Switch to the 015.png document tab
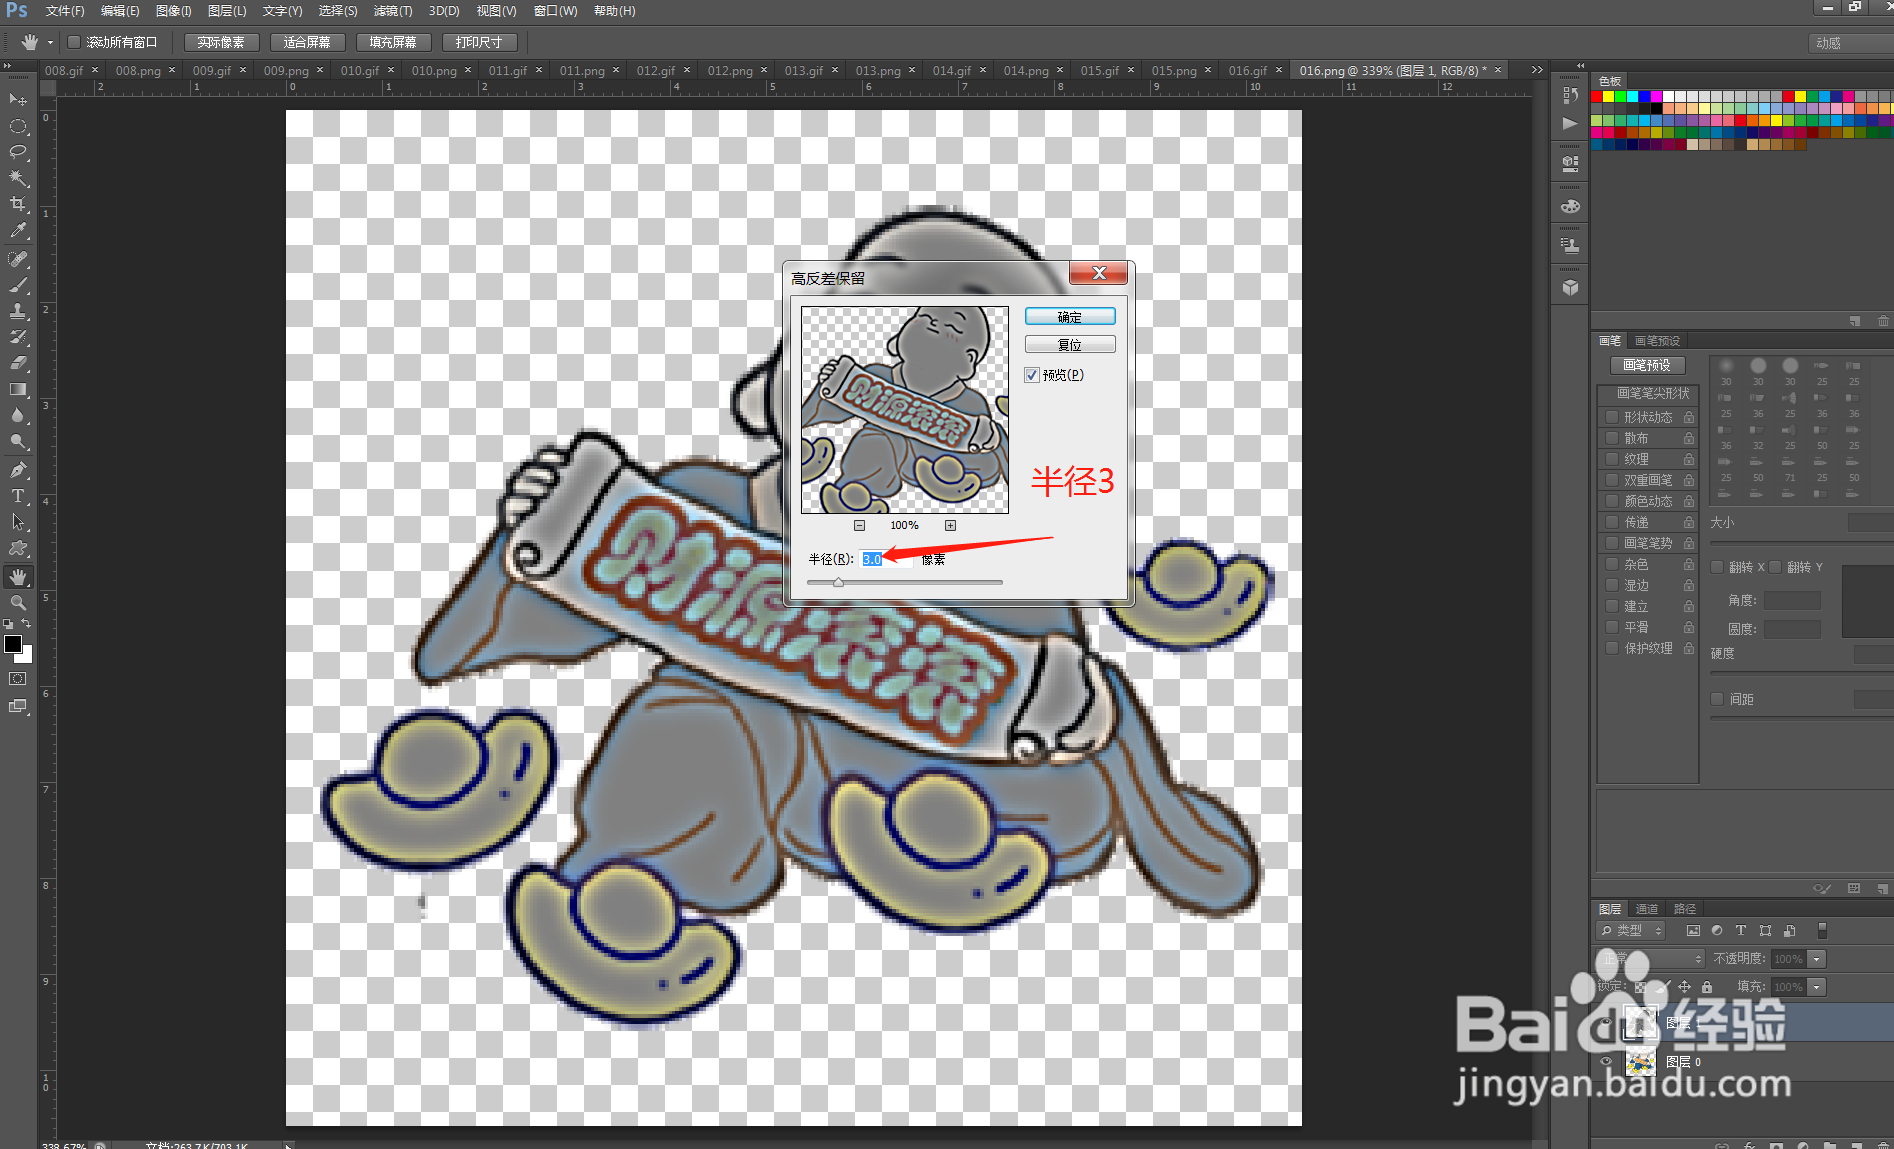Image resolution: width=1894 pixels, height=1149 pixels. point(1181,70)
